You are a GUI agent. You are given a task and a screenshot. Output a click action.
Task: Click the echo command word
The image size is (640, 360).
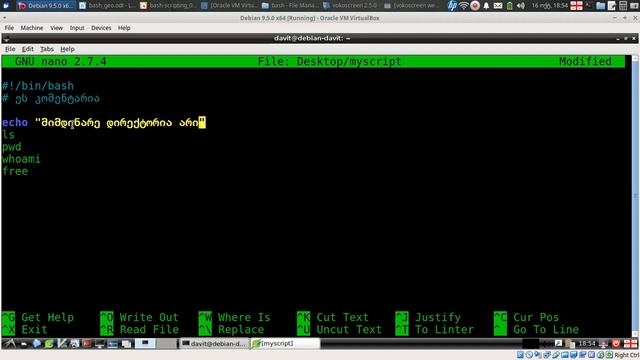(15, 122)
